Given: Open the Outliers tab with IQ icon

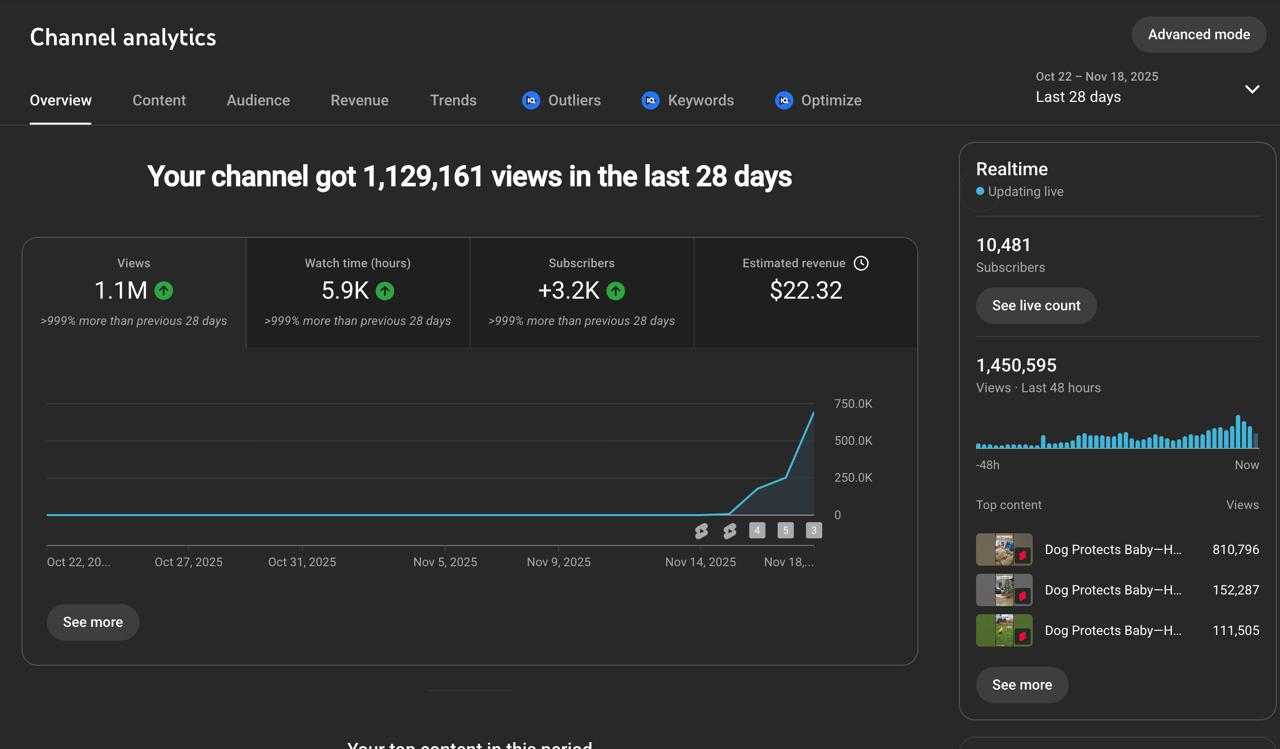Looking at the screenshot, I should (x=561, y=100).
